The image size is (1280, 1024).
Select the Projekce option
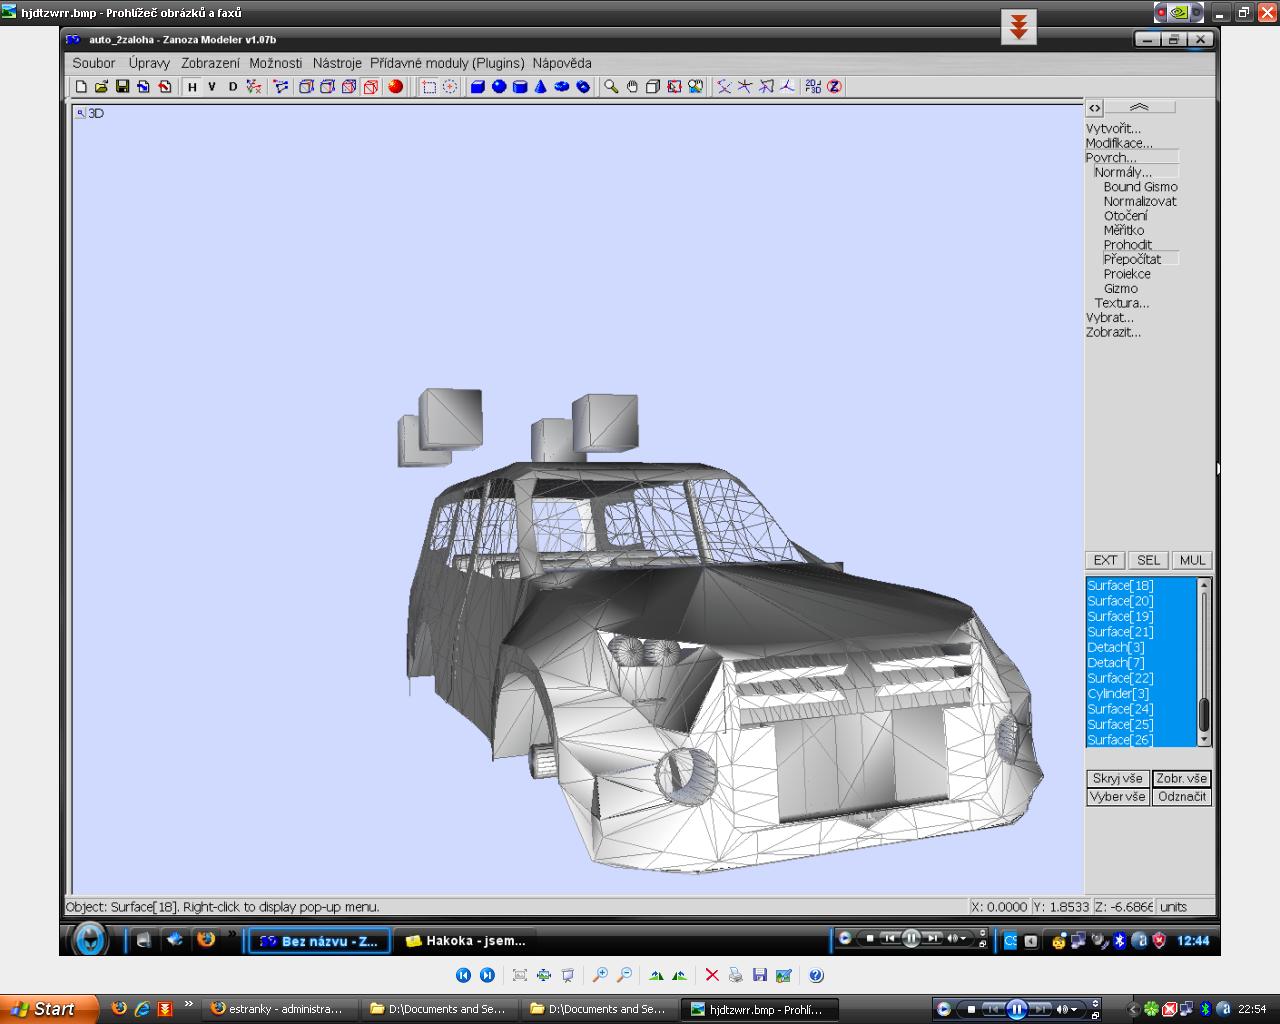(1127, 274)
